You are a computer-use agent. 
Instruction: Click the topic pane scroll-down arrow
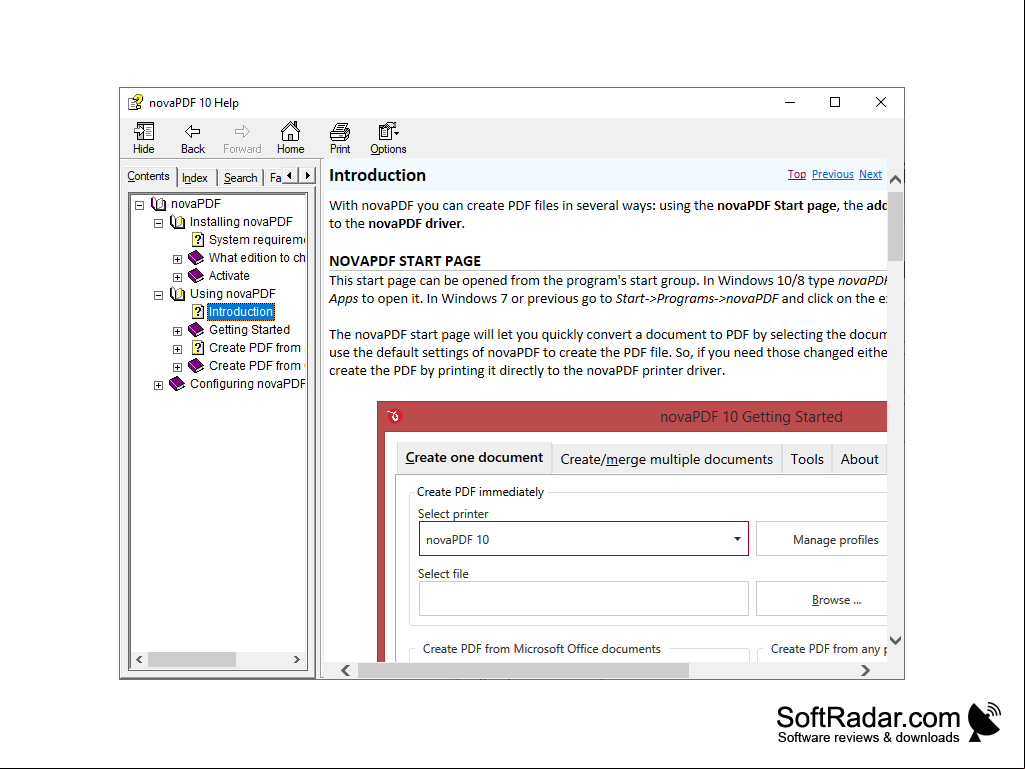coord(896,641)
